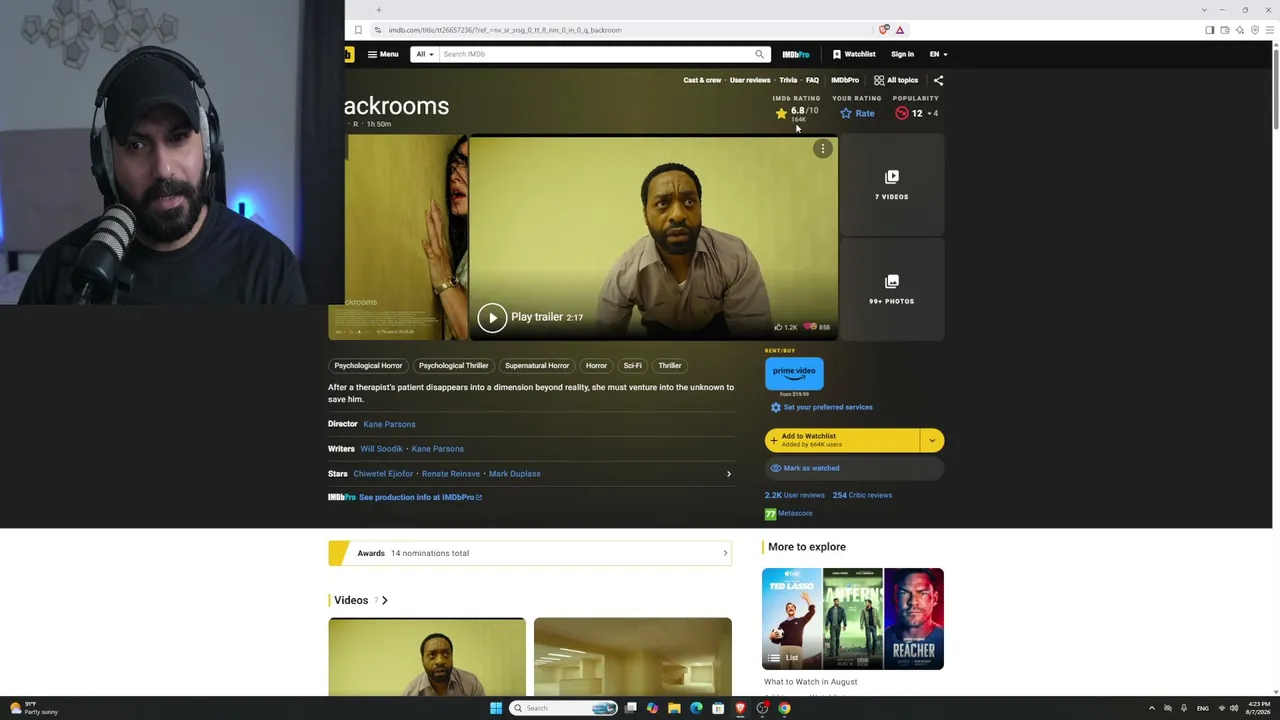This screenshot has height=720, width=1280.
Task: Open the EN language dropdown
Action: tap(938, 54)
